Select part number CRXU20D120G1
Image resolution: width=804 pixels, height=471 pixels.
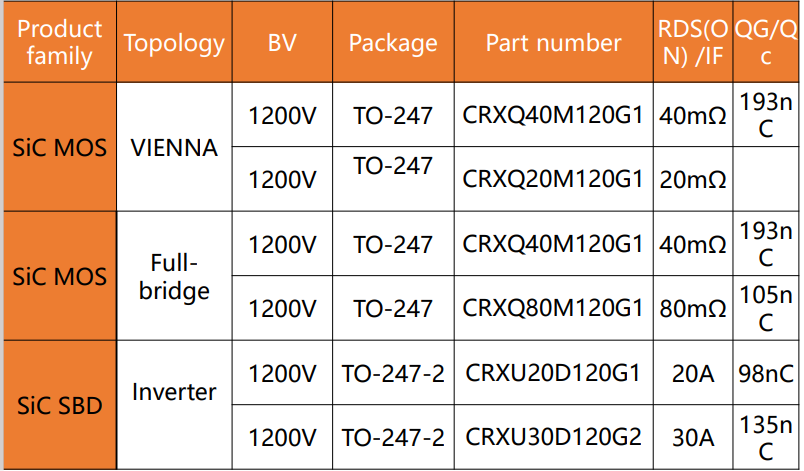(x=554, y=373)
